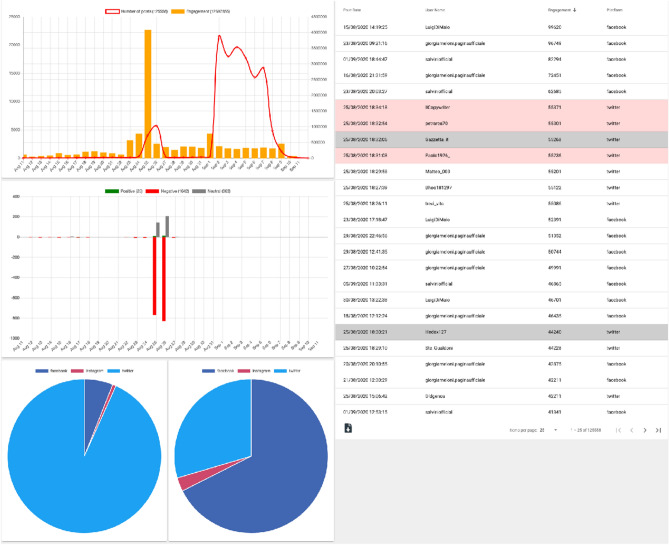The height and width of the screenshot is (545, 669).
Task: Sort table by Post Date column header
Action: point(353,9)
